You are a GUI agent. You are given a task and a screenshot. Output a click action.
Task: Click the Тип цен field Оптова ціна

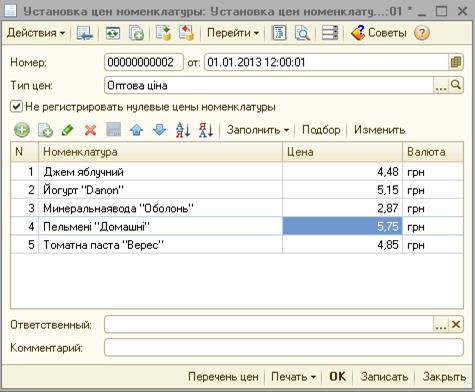click(x=268, y=86)
